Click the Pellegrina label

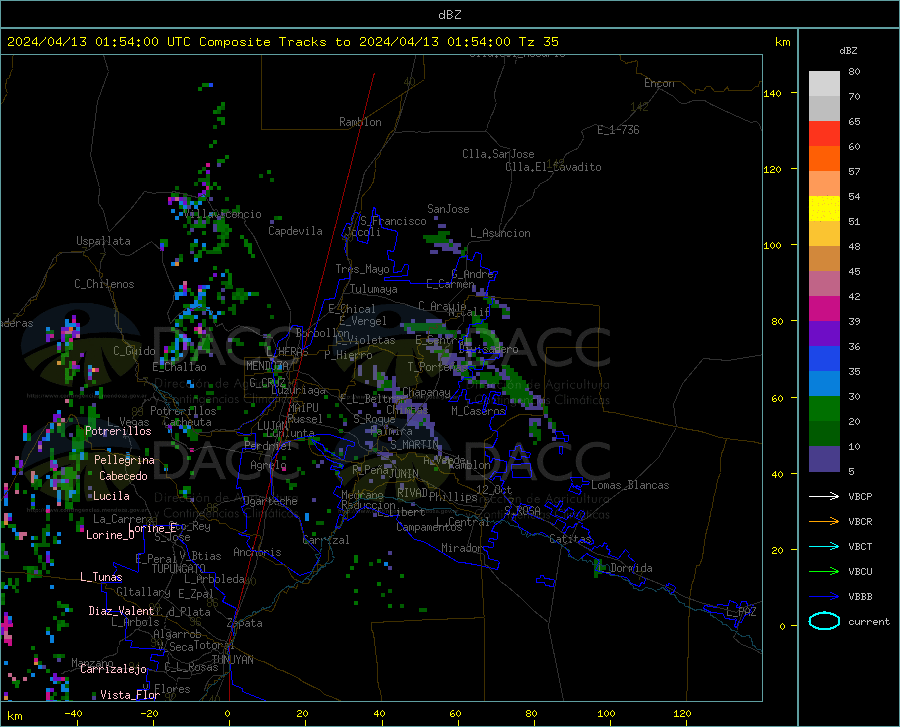coord(125,460)
